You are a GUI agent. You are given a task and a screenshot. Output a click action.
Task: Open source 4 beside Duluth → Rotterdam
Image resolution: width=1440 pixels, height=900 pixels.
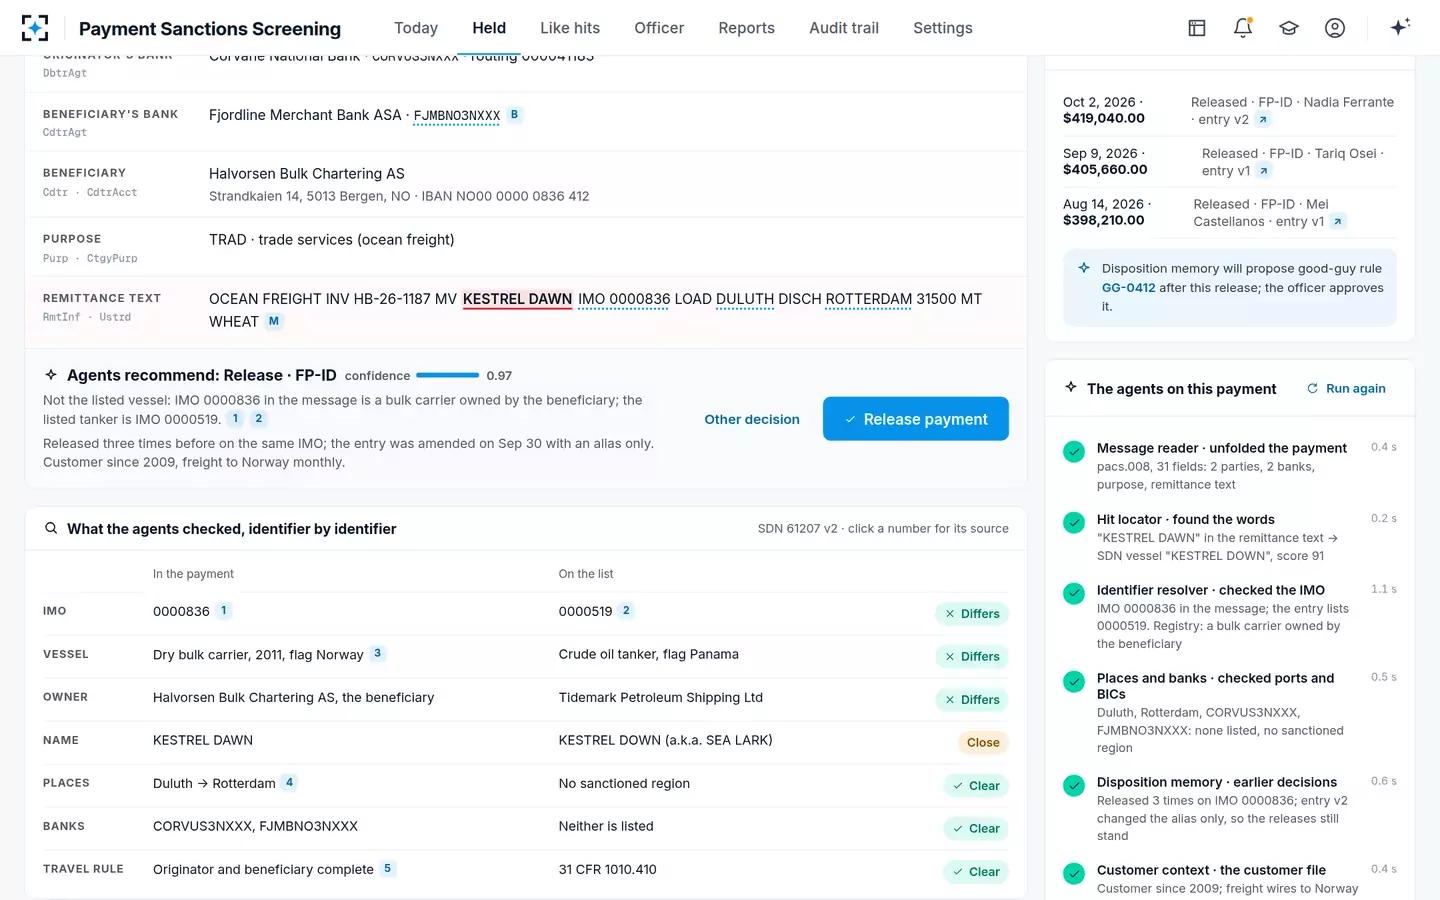click(x=289, y=782)
